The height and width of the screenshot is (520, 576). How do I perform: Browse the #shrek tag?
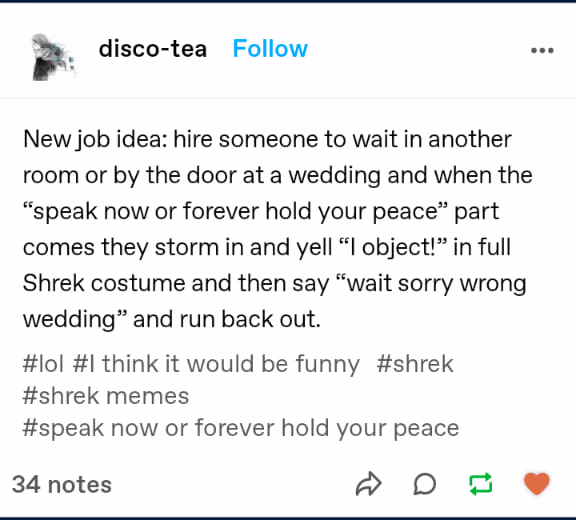pyautogui.click(x=415, y=364)
